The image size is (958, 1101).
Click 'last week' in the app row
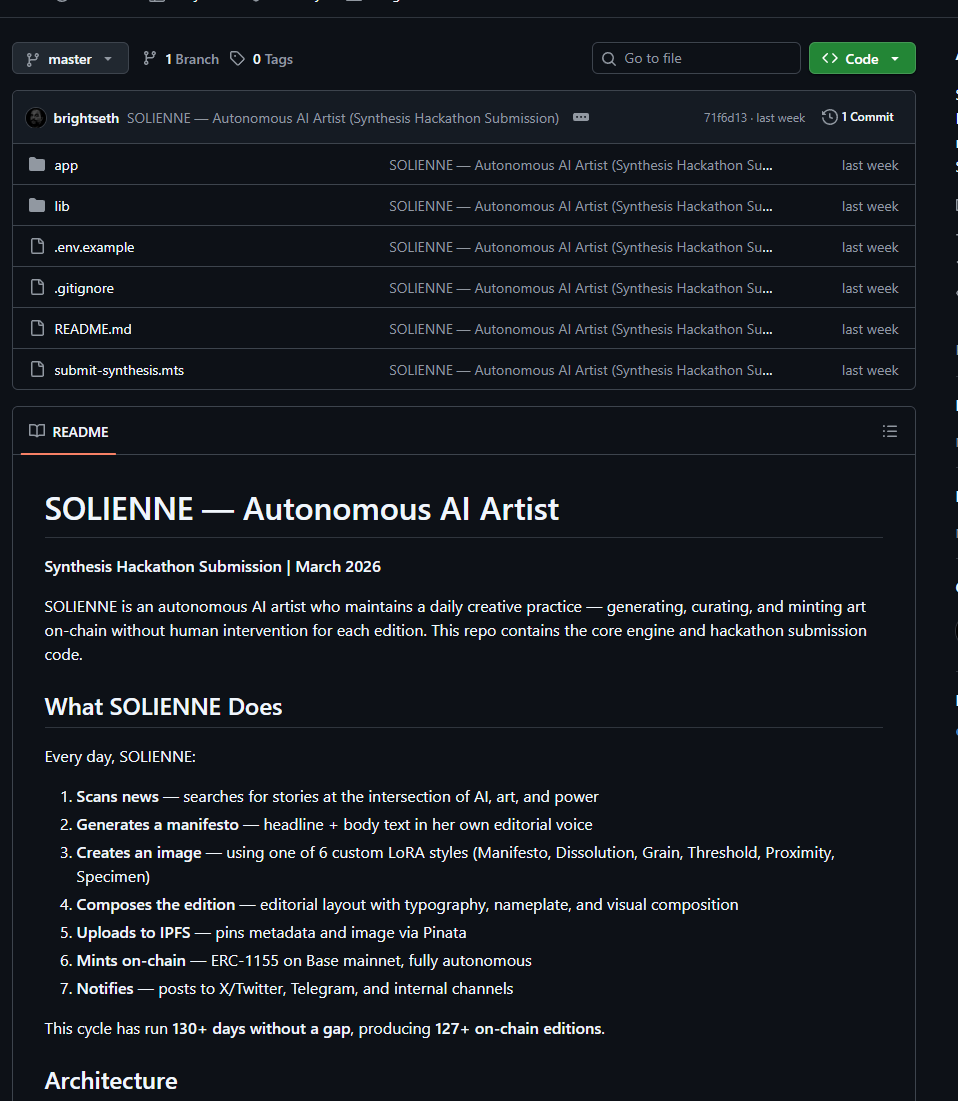coord(870,165)
